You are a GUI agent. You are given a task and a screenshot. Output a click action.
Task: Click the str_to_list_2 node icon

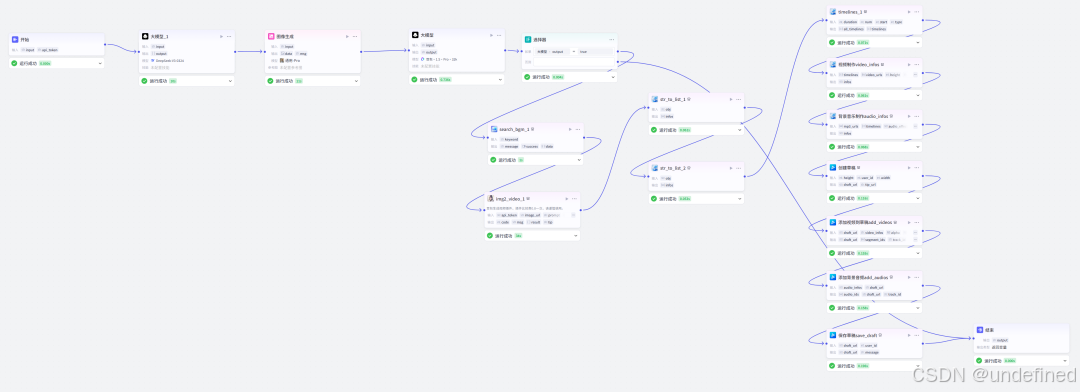coord(655,167)
